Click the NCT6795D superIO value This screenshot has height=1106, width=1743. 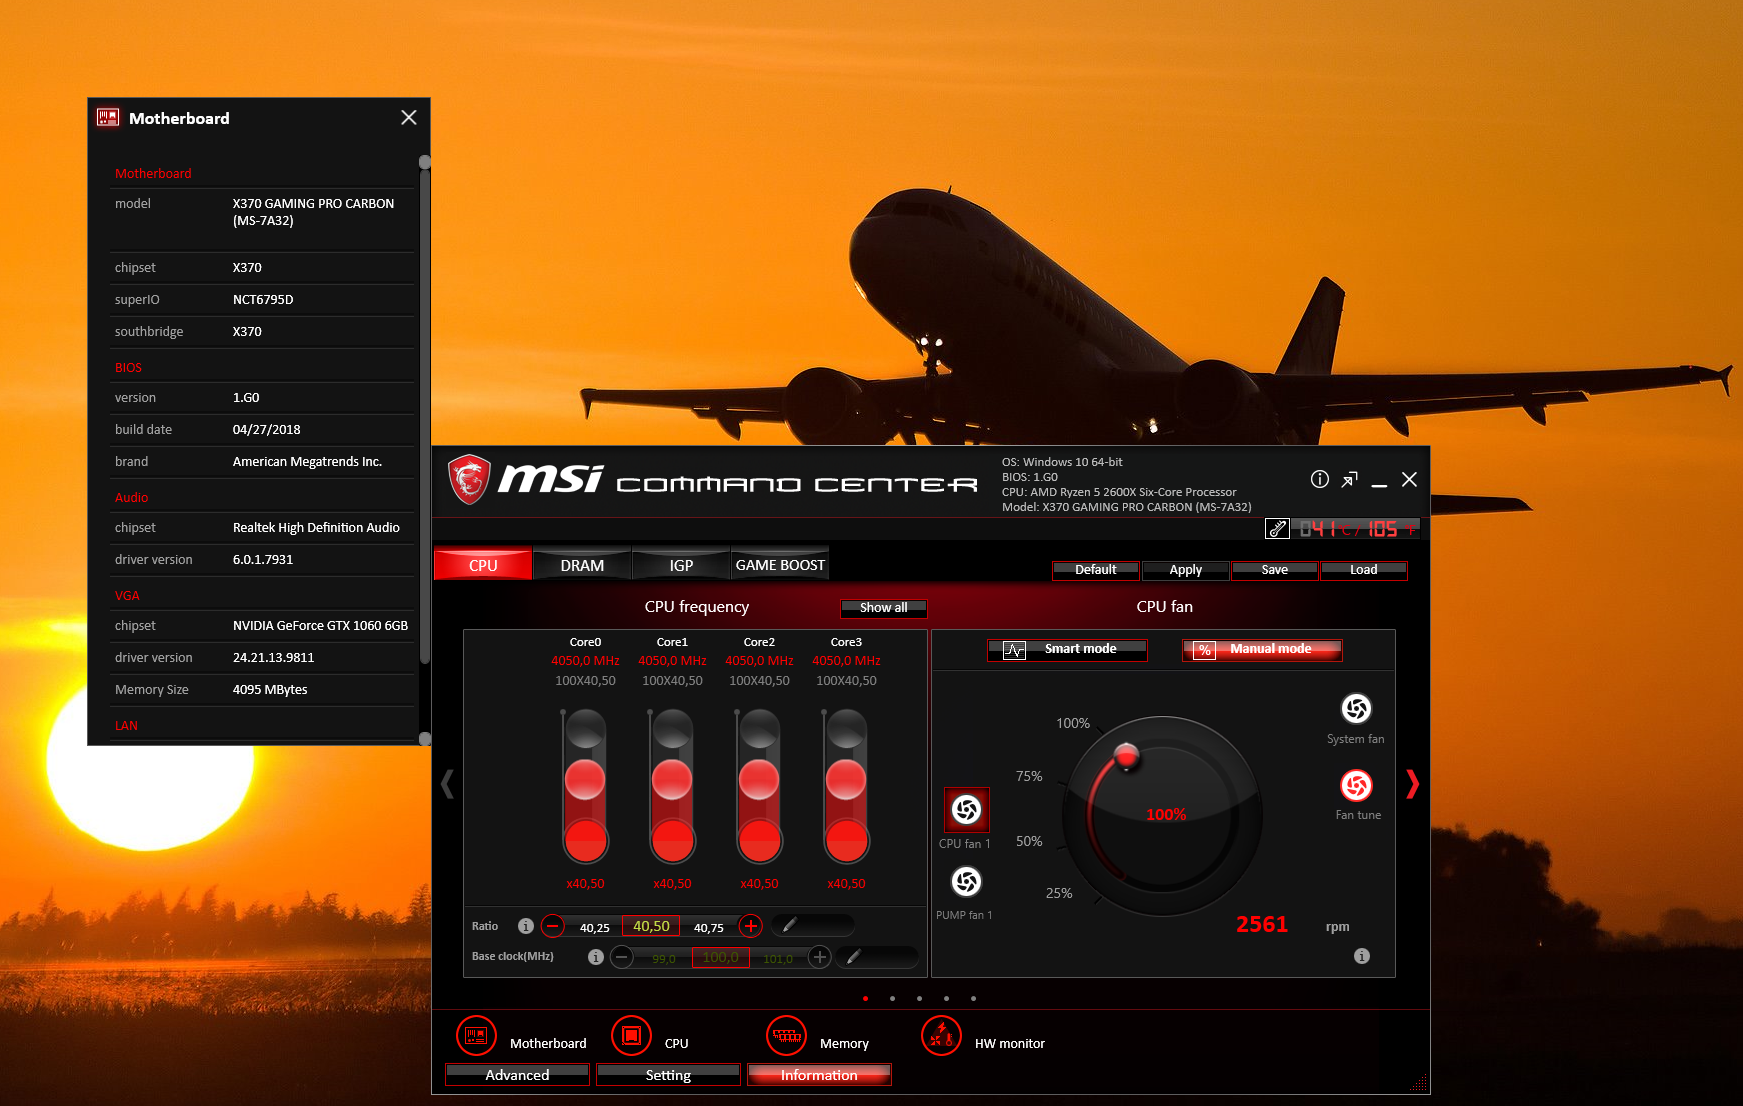pyautogui.click(x=263, y=300)
